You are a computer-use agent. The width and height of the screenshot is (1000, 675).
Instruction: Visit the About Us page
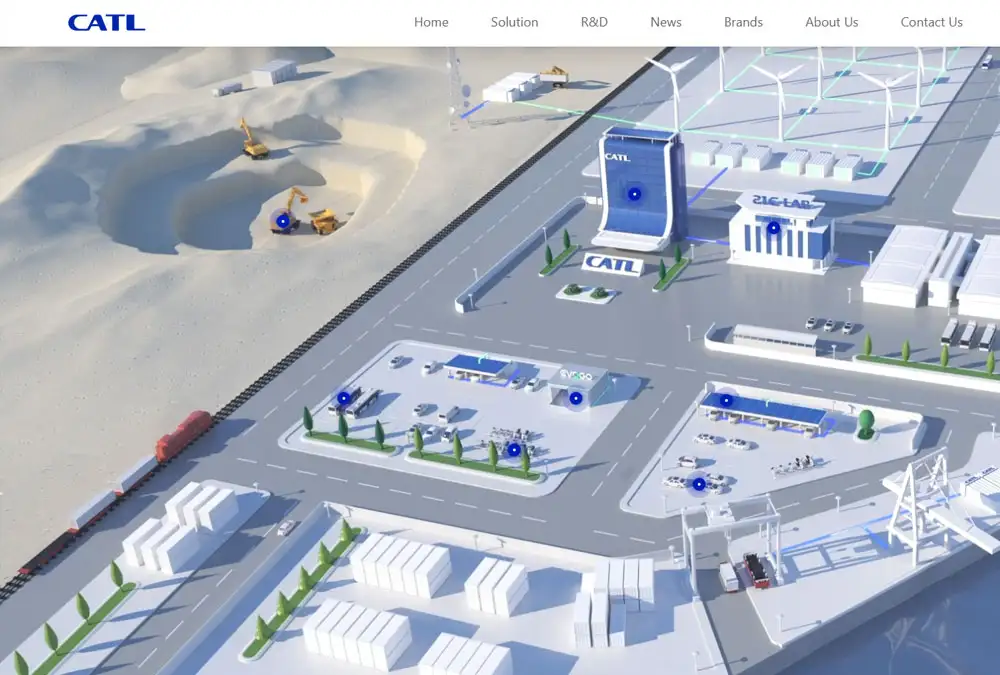pyautogui.click(x=832, y=22)
